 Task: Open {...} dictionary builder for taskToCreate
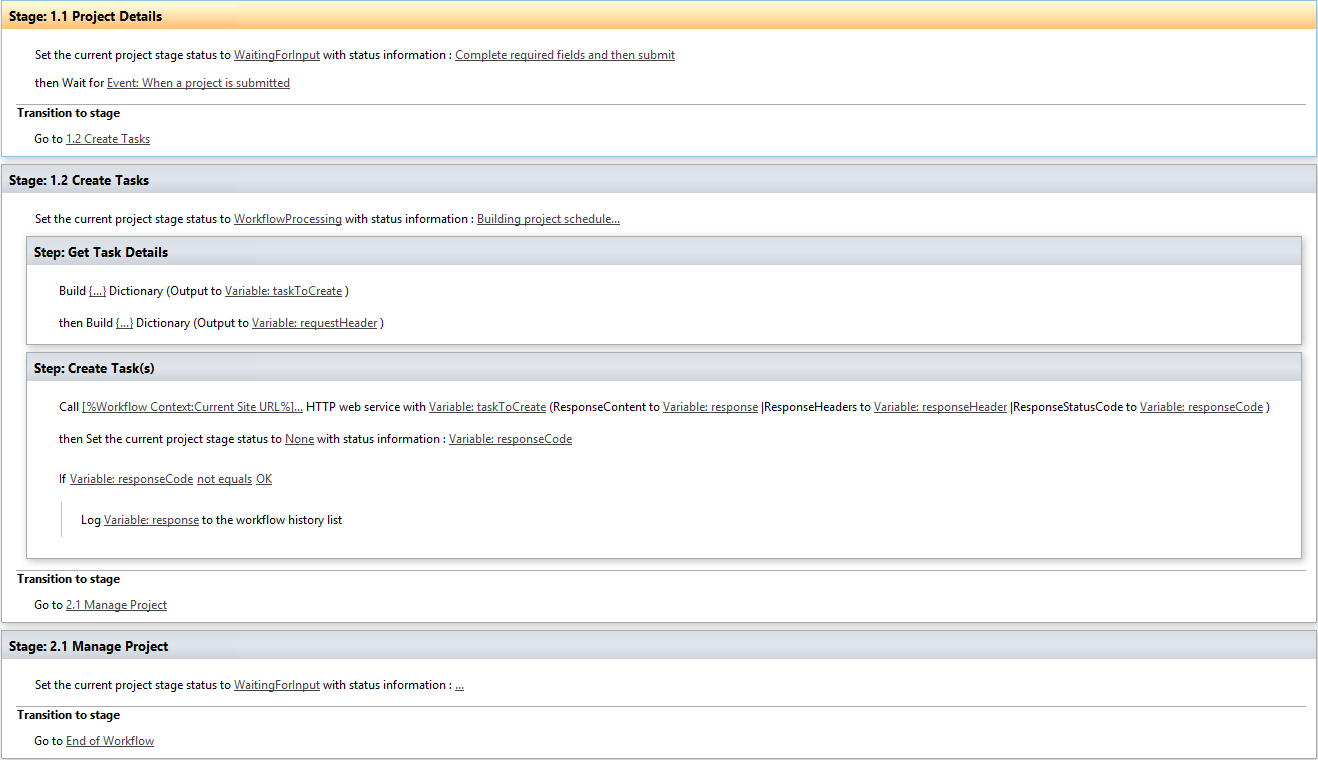point(97,291)
